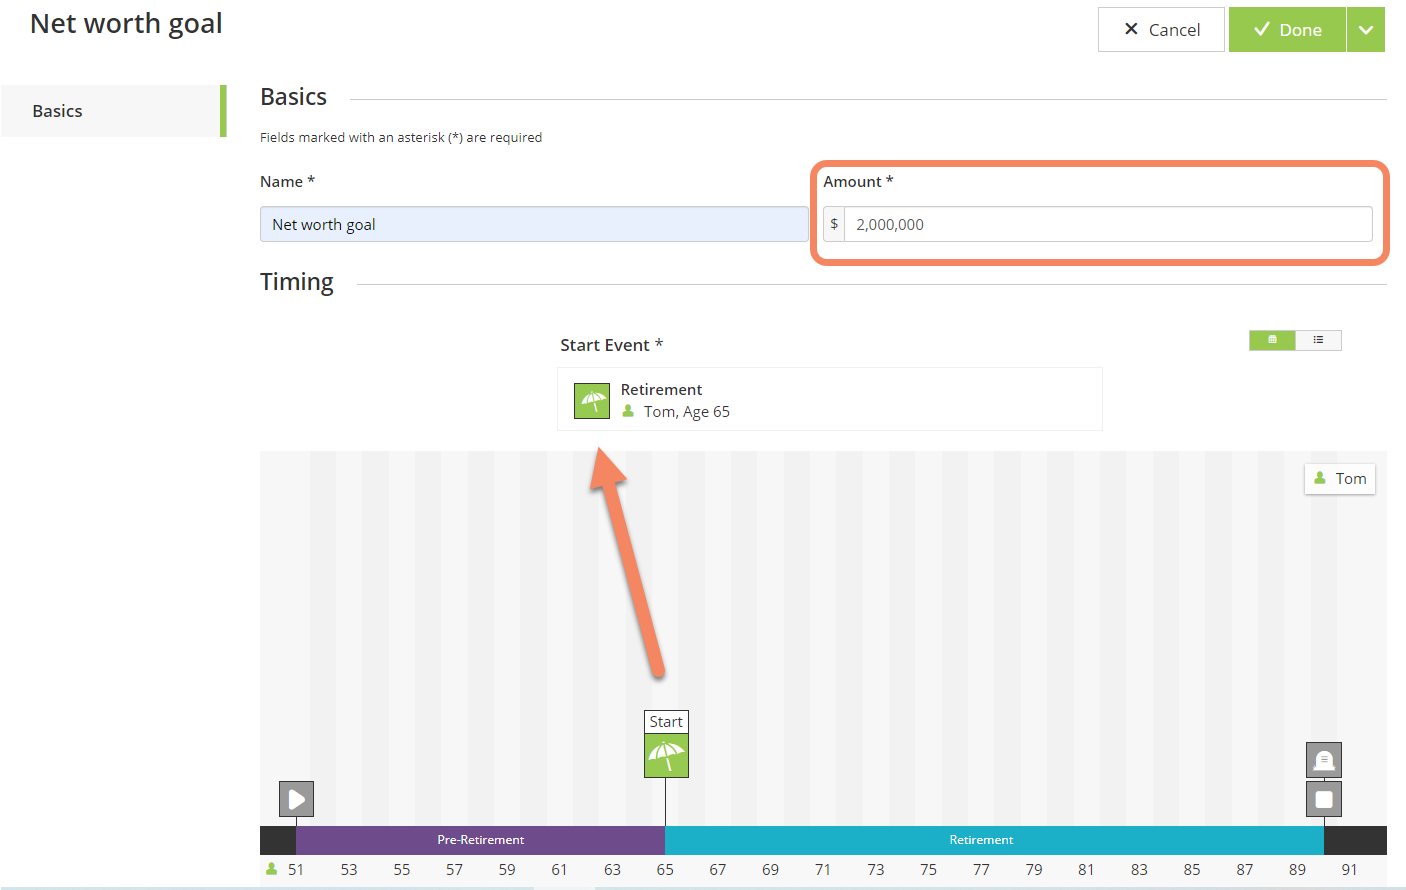This screenshot has height=890, width=1406.
Task: Switch to timeline calendar view
Action: tap(1272, 340)
